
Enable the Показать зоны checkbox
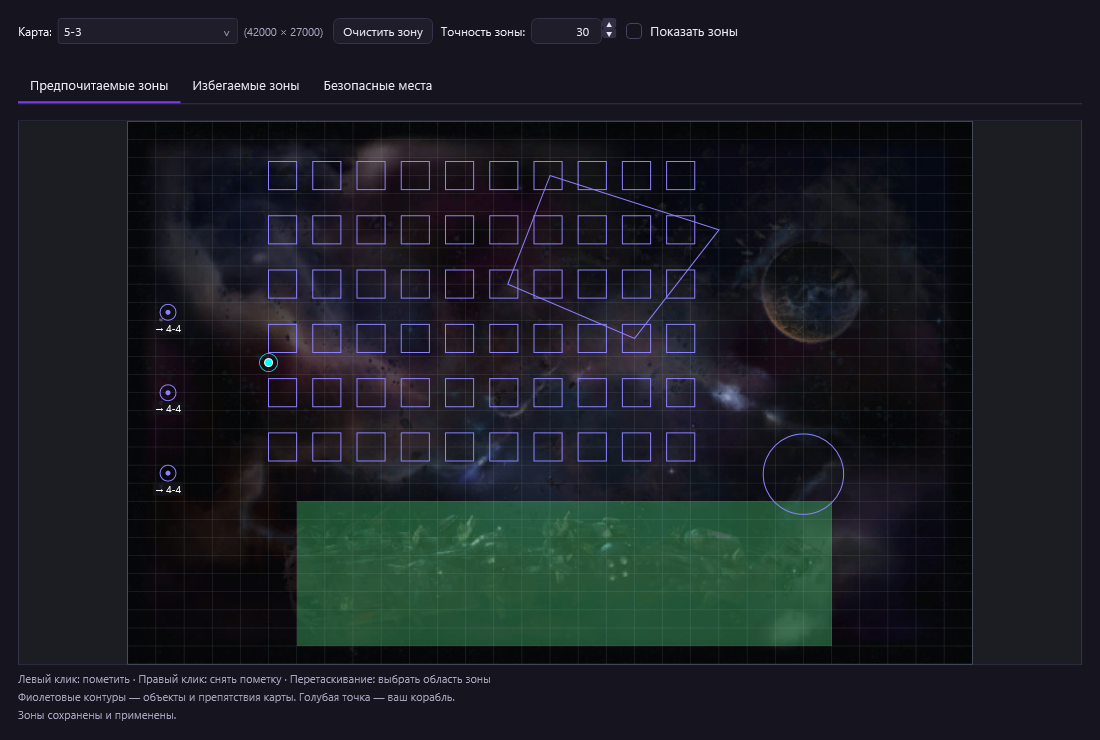coord(633,32)
